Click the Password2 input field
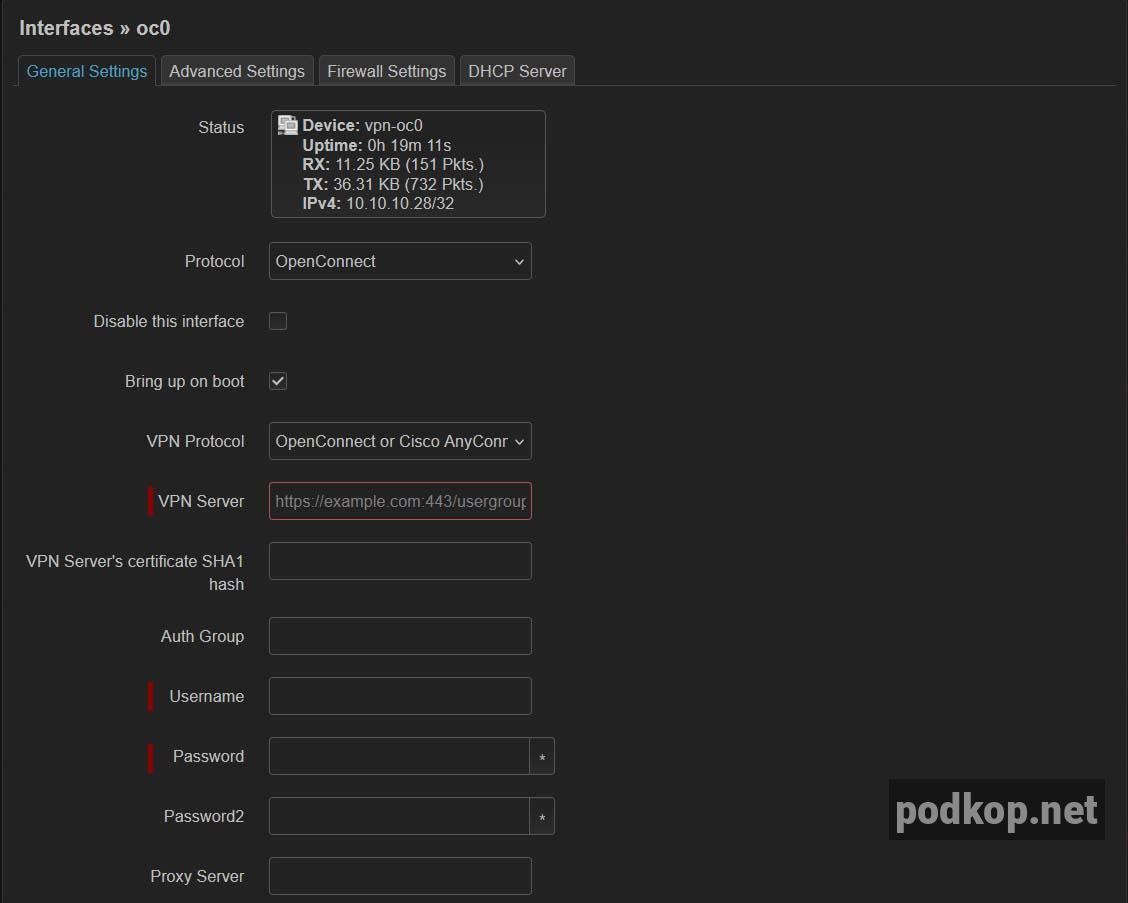The image size is (1128, 903). 399,816
